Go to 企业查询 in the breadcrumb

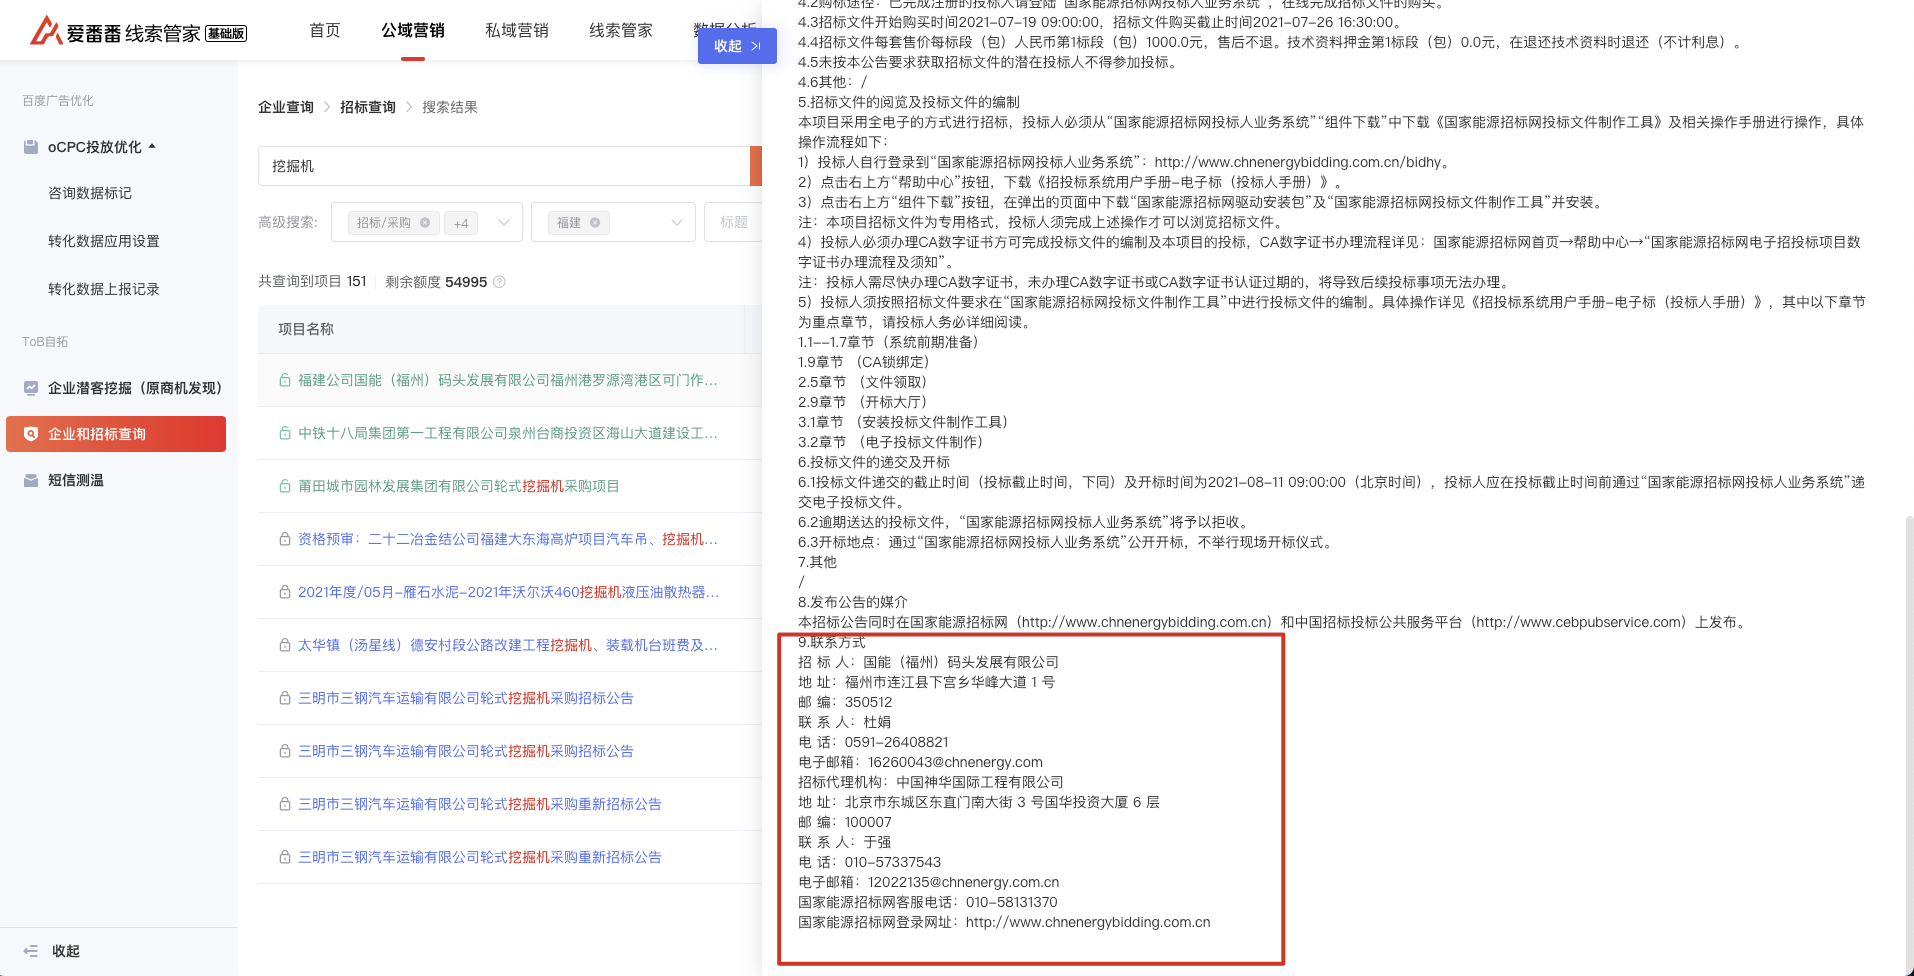coord(286,107)
